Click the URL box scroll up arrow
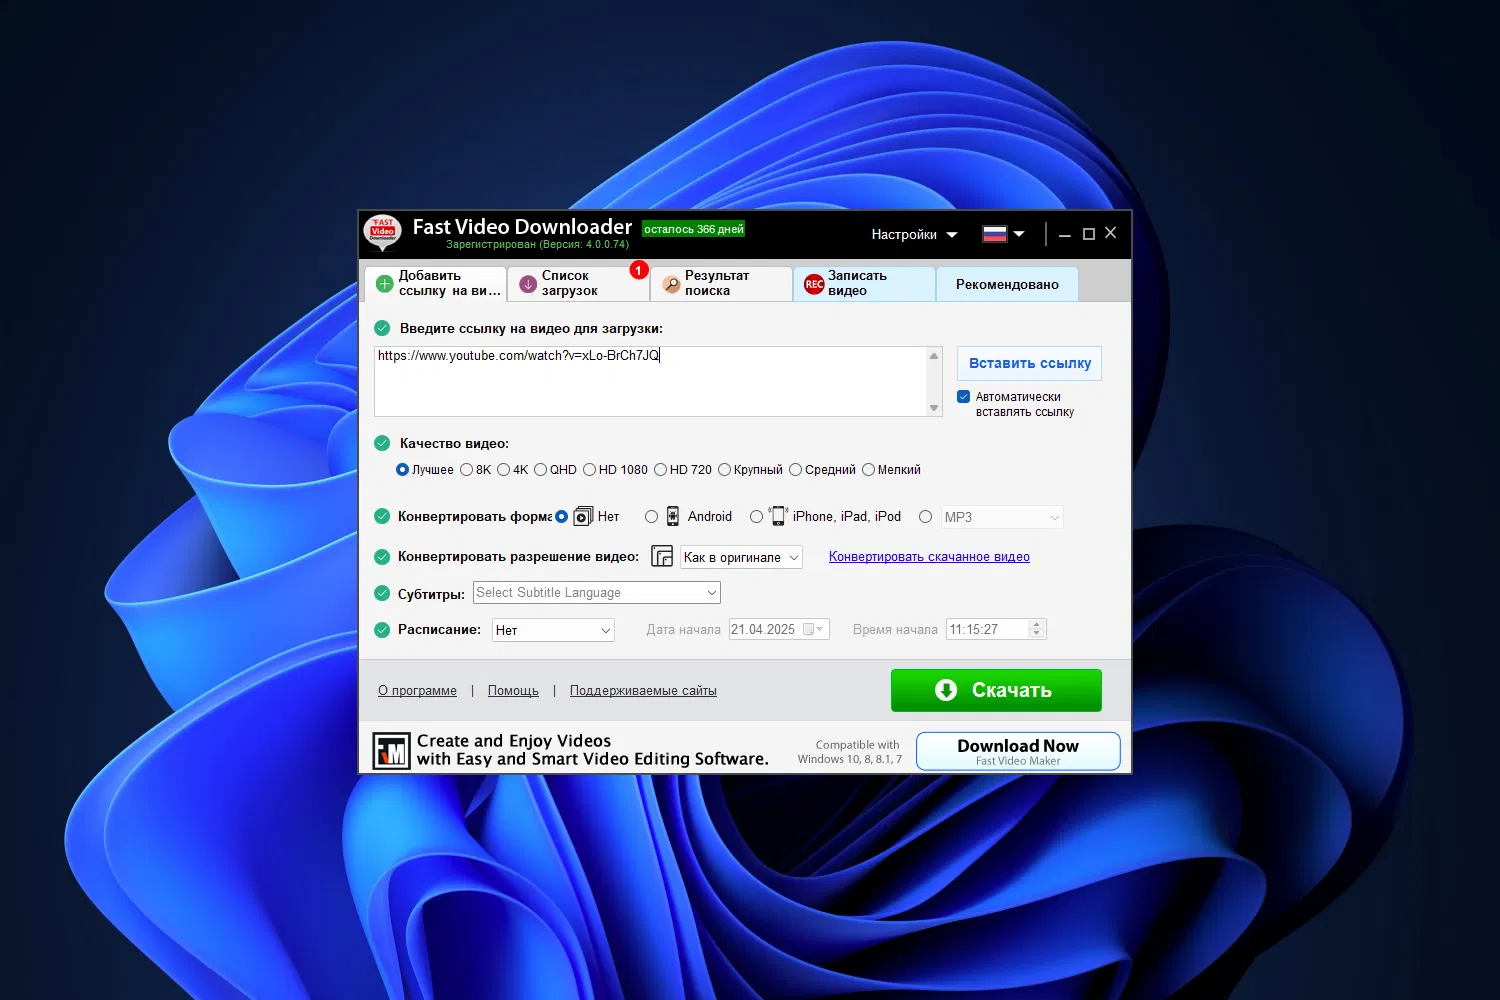The image size is (1500, 1000). [934, 356]
